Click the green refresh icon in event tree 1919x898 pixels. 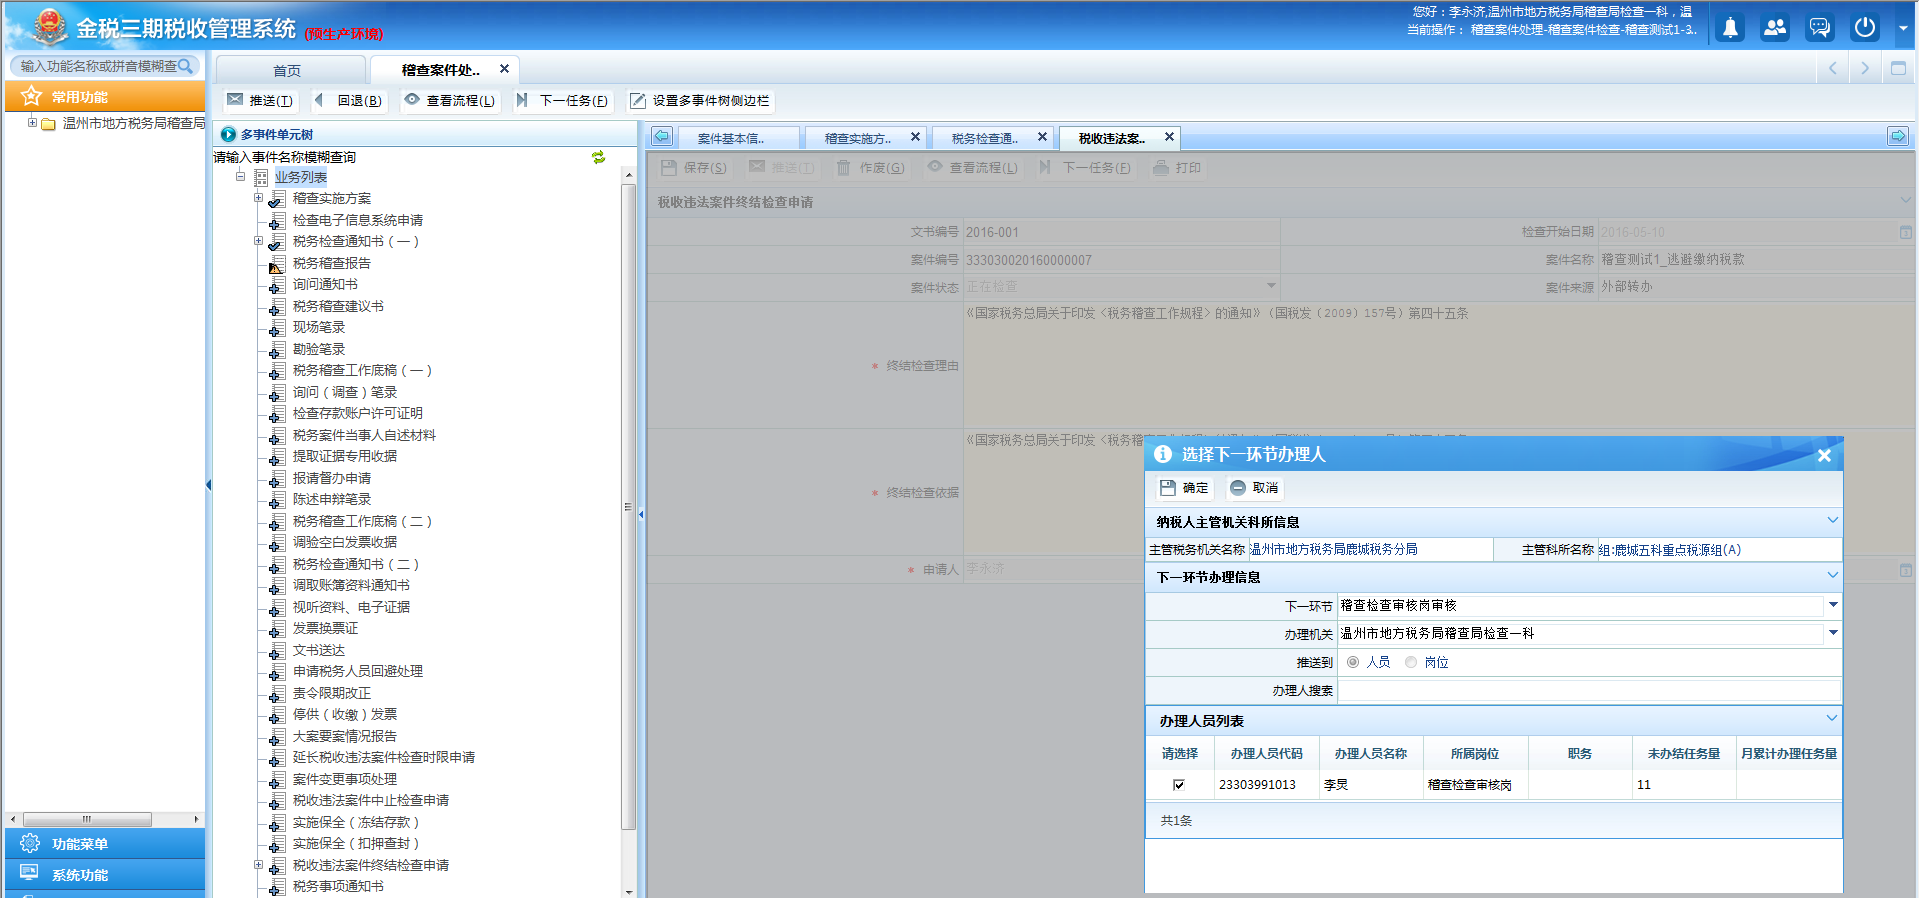pos(598,157)
